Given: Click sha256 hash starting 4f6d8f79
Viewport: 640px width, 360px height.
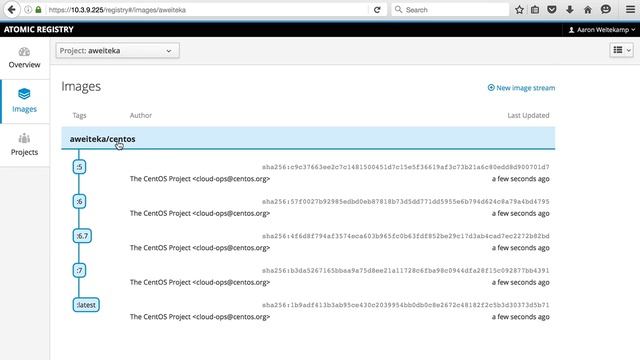Looking at the screenshot, I should [x=406, y=236].
